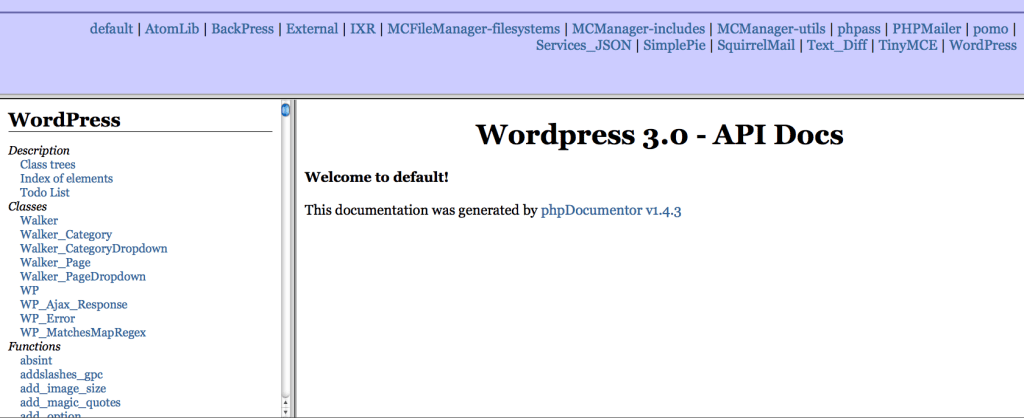The height and width of the screenshot is (418, 1024).
Task: Visit the phpDocumentor v1.4.3 link
Action: pyautogui.click(x=611, y=210)
